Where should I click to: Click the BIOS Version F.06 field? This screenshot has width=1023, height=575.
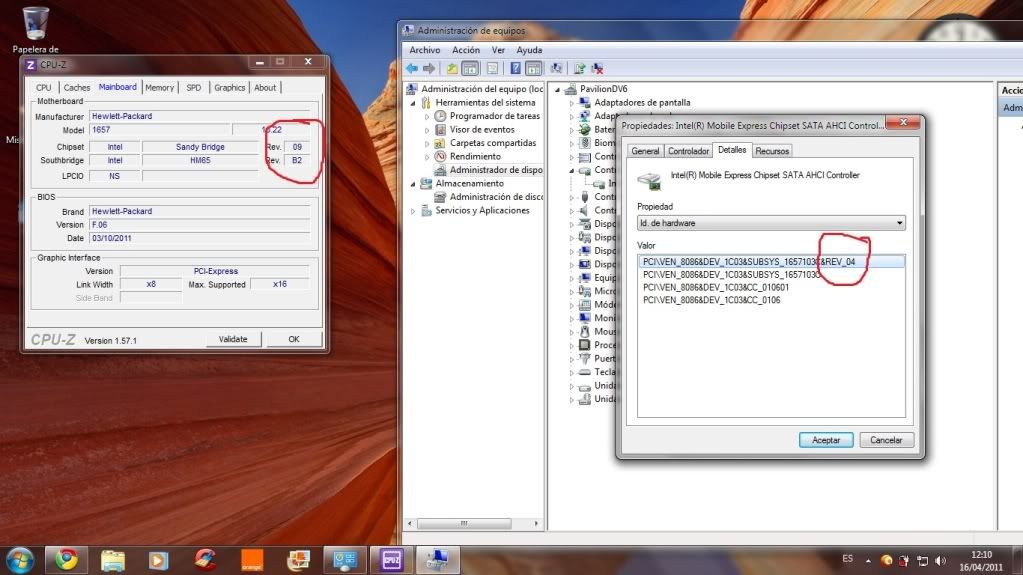pos(200,225)
